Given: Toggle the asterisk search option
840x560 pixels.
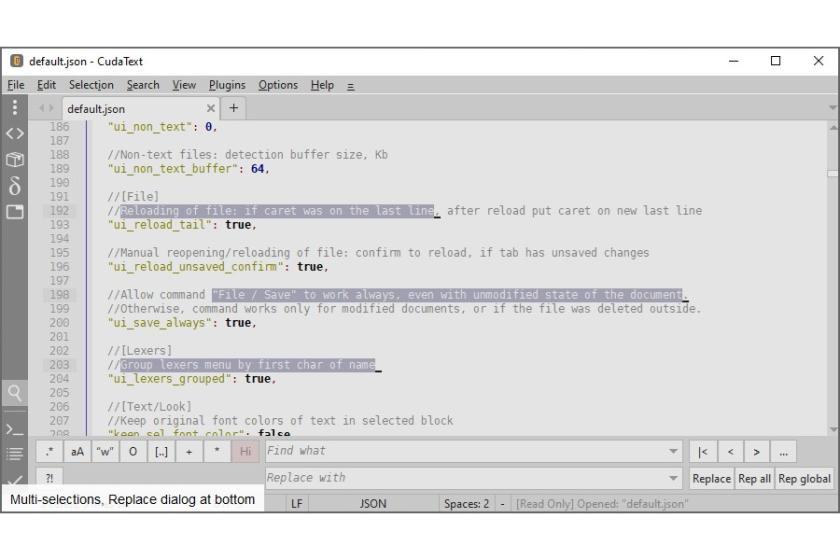Looking at the screenshot, I should tap(217, 452).
